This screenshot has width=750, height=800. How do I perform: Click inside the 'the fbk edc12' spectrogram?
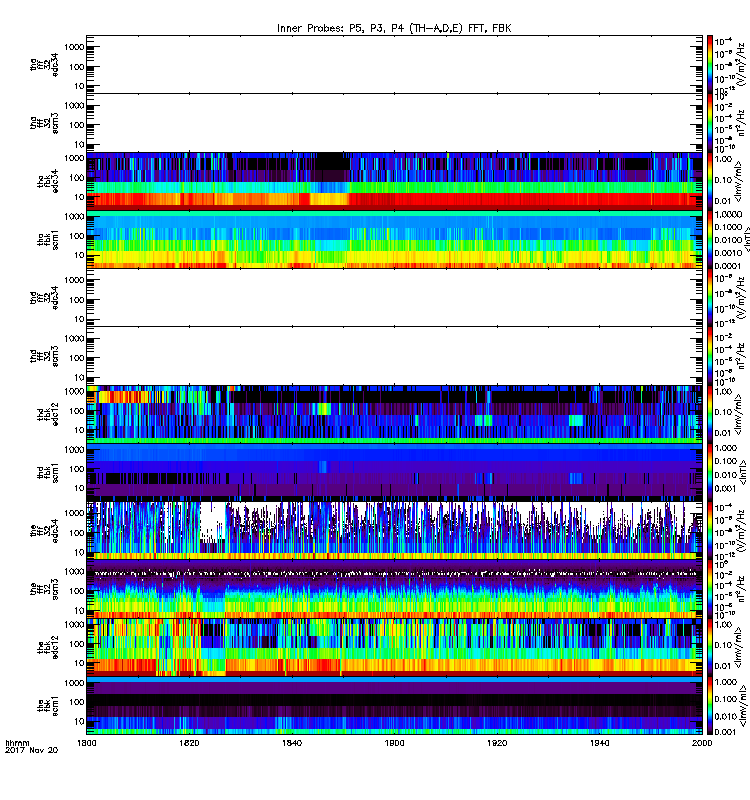click(x=394, y=647)
